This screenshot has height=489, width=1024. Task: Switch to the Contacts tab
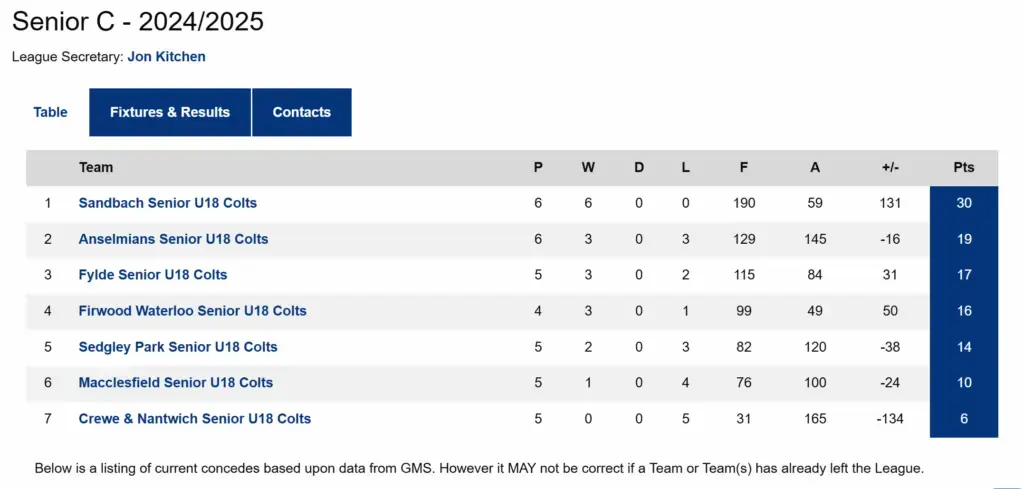301,112
